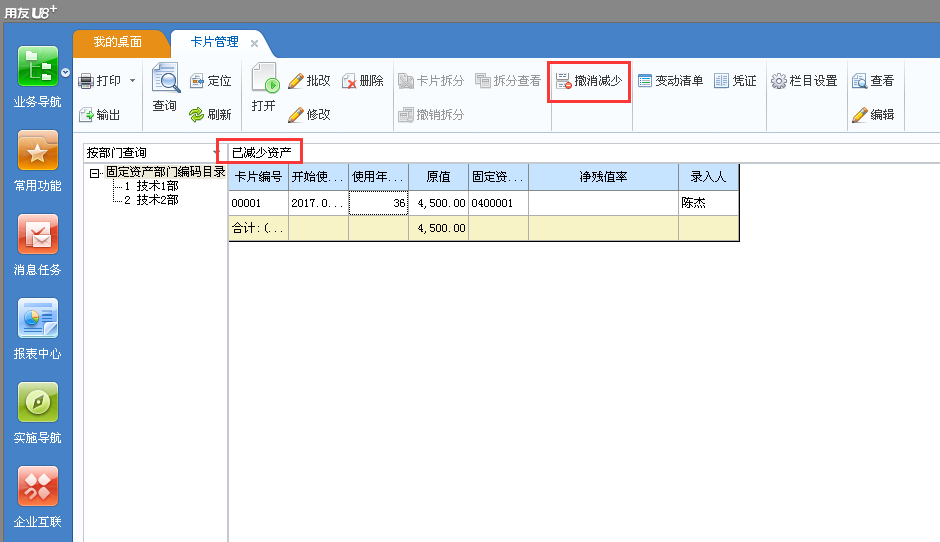Click the 卡片编号 column header
Viewport: 940px width, 542px height.
click(x=258, y=177)
